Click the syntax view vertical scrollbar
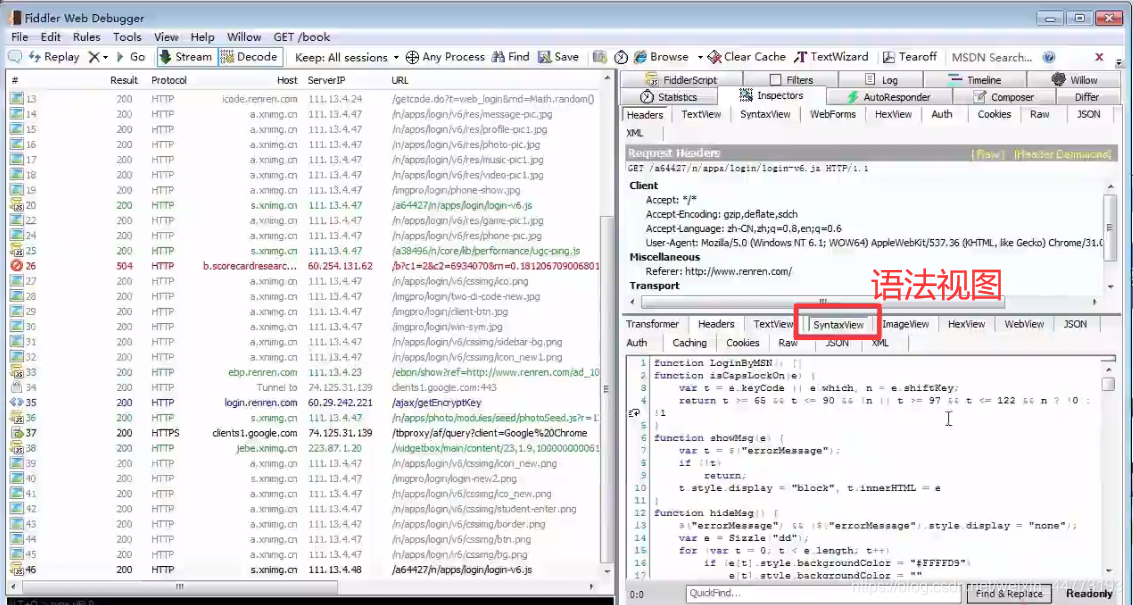Screen dimensions: 1133x605 pyautogui.click(x=1108, y=383)
